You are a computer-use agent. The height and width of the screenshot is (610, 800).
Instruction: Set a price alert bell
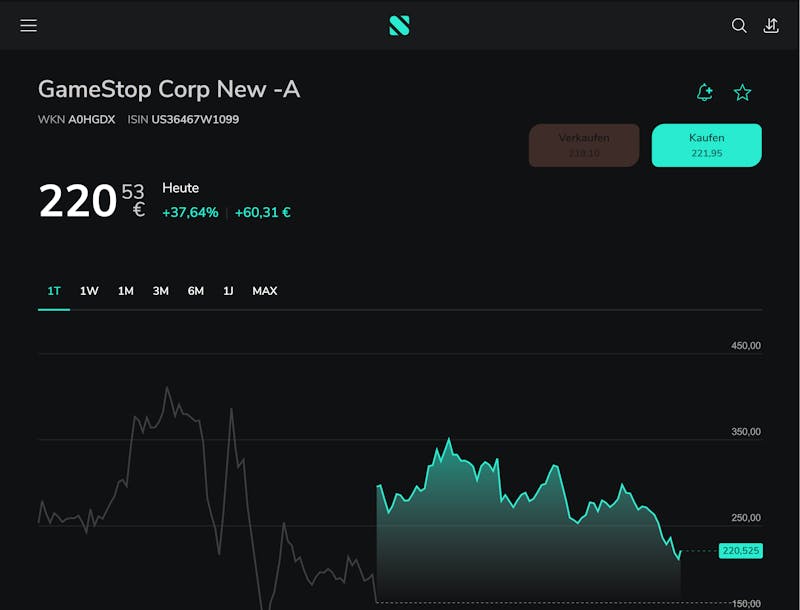click(705, 93)
